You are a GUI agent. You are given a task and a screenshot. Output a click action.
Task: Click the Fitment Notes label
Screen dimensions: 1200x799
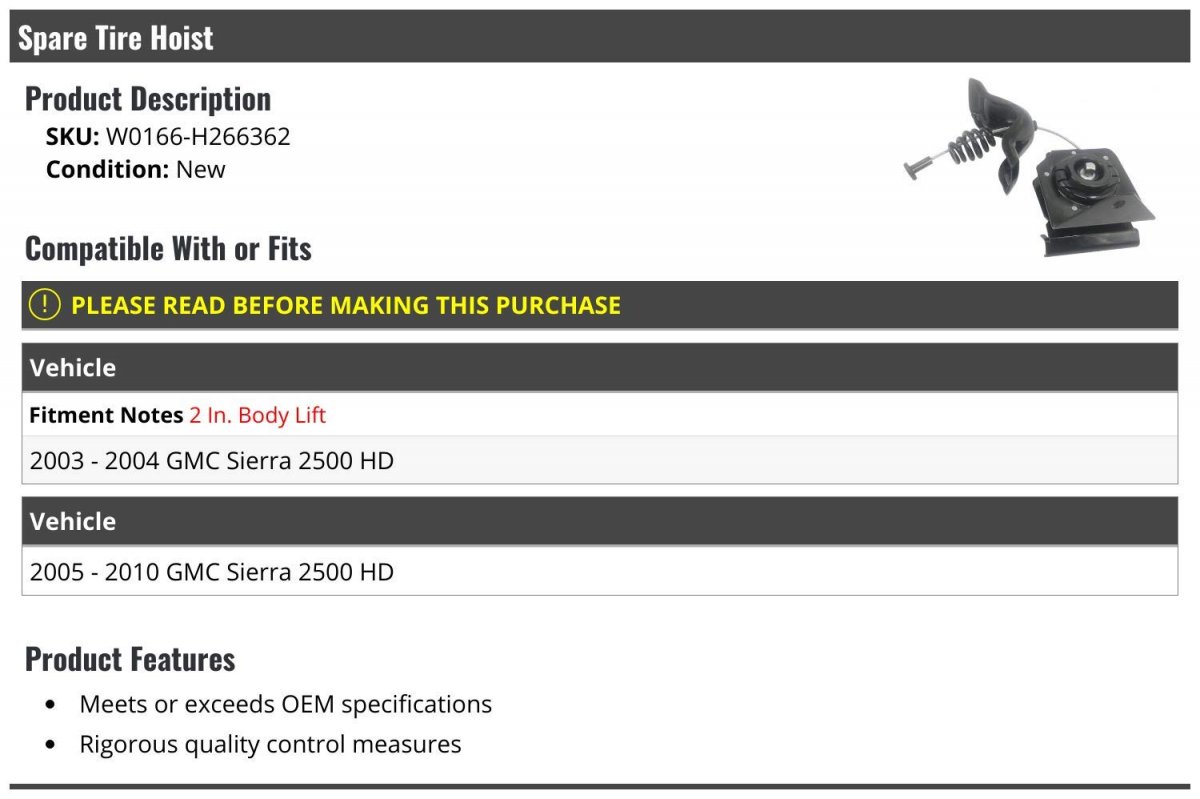pos(106,415)
